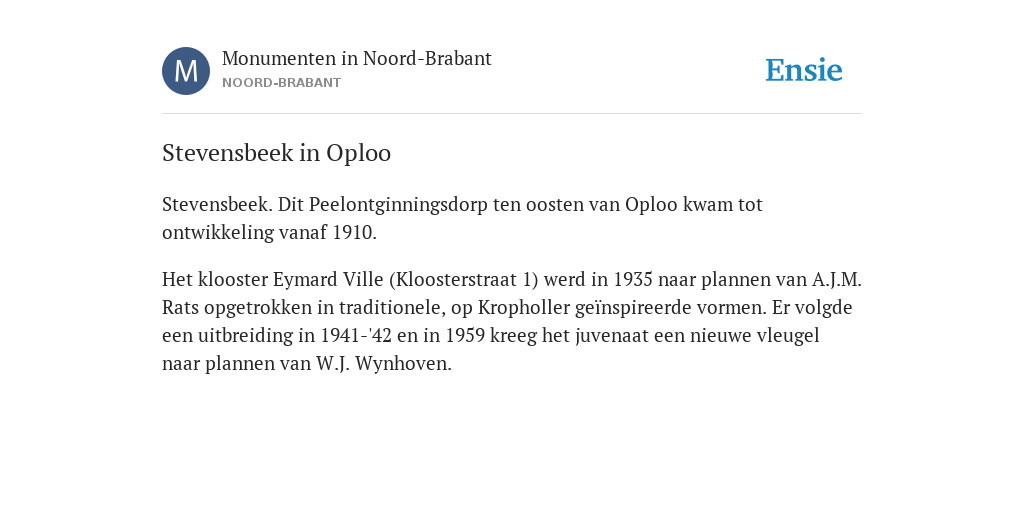Click the horizontal divider below the header
This screenshot has width=1024, height=512.
click(x=512, y=114)
